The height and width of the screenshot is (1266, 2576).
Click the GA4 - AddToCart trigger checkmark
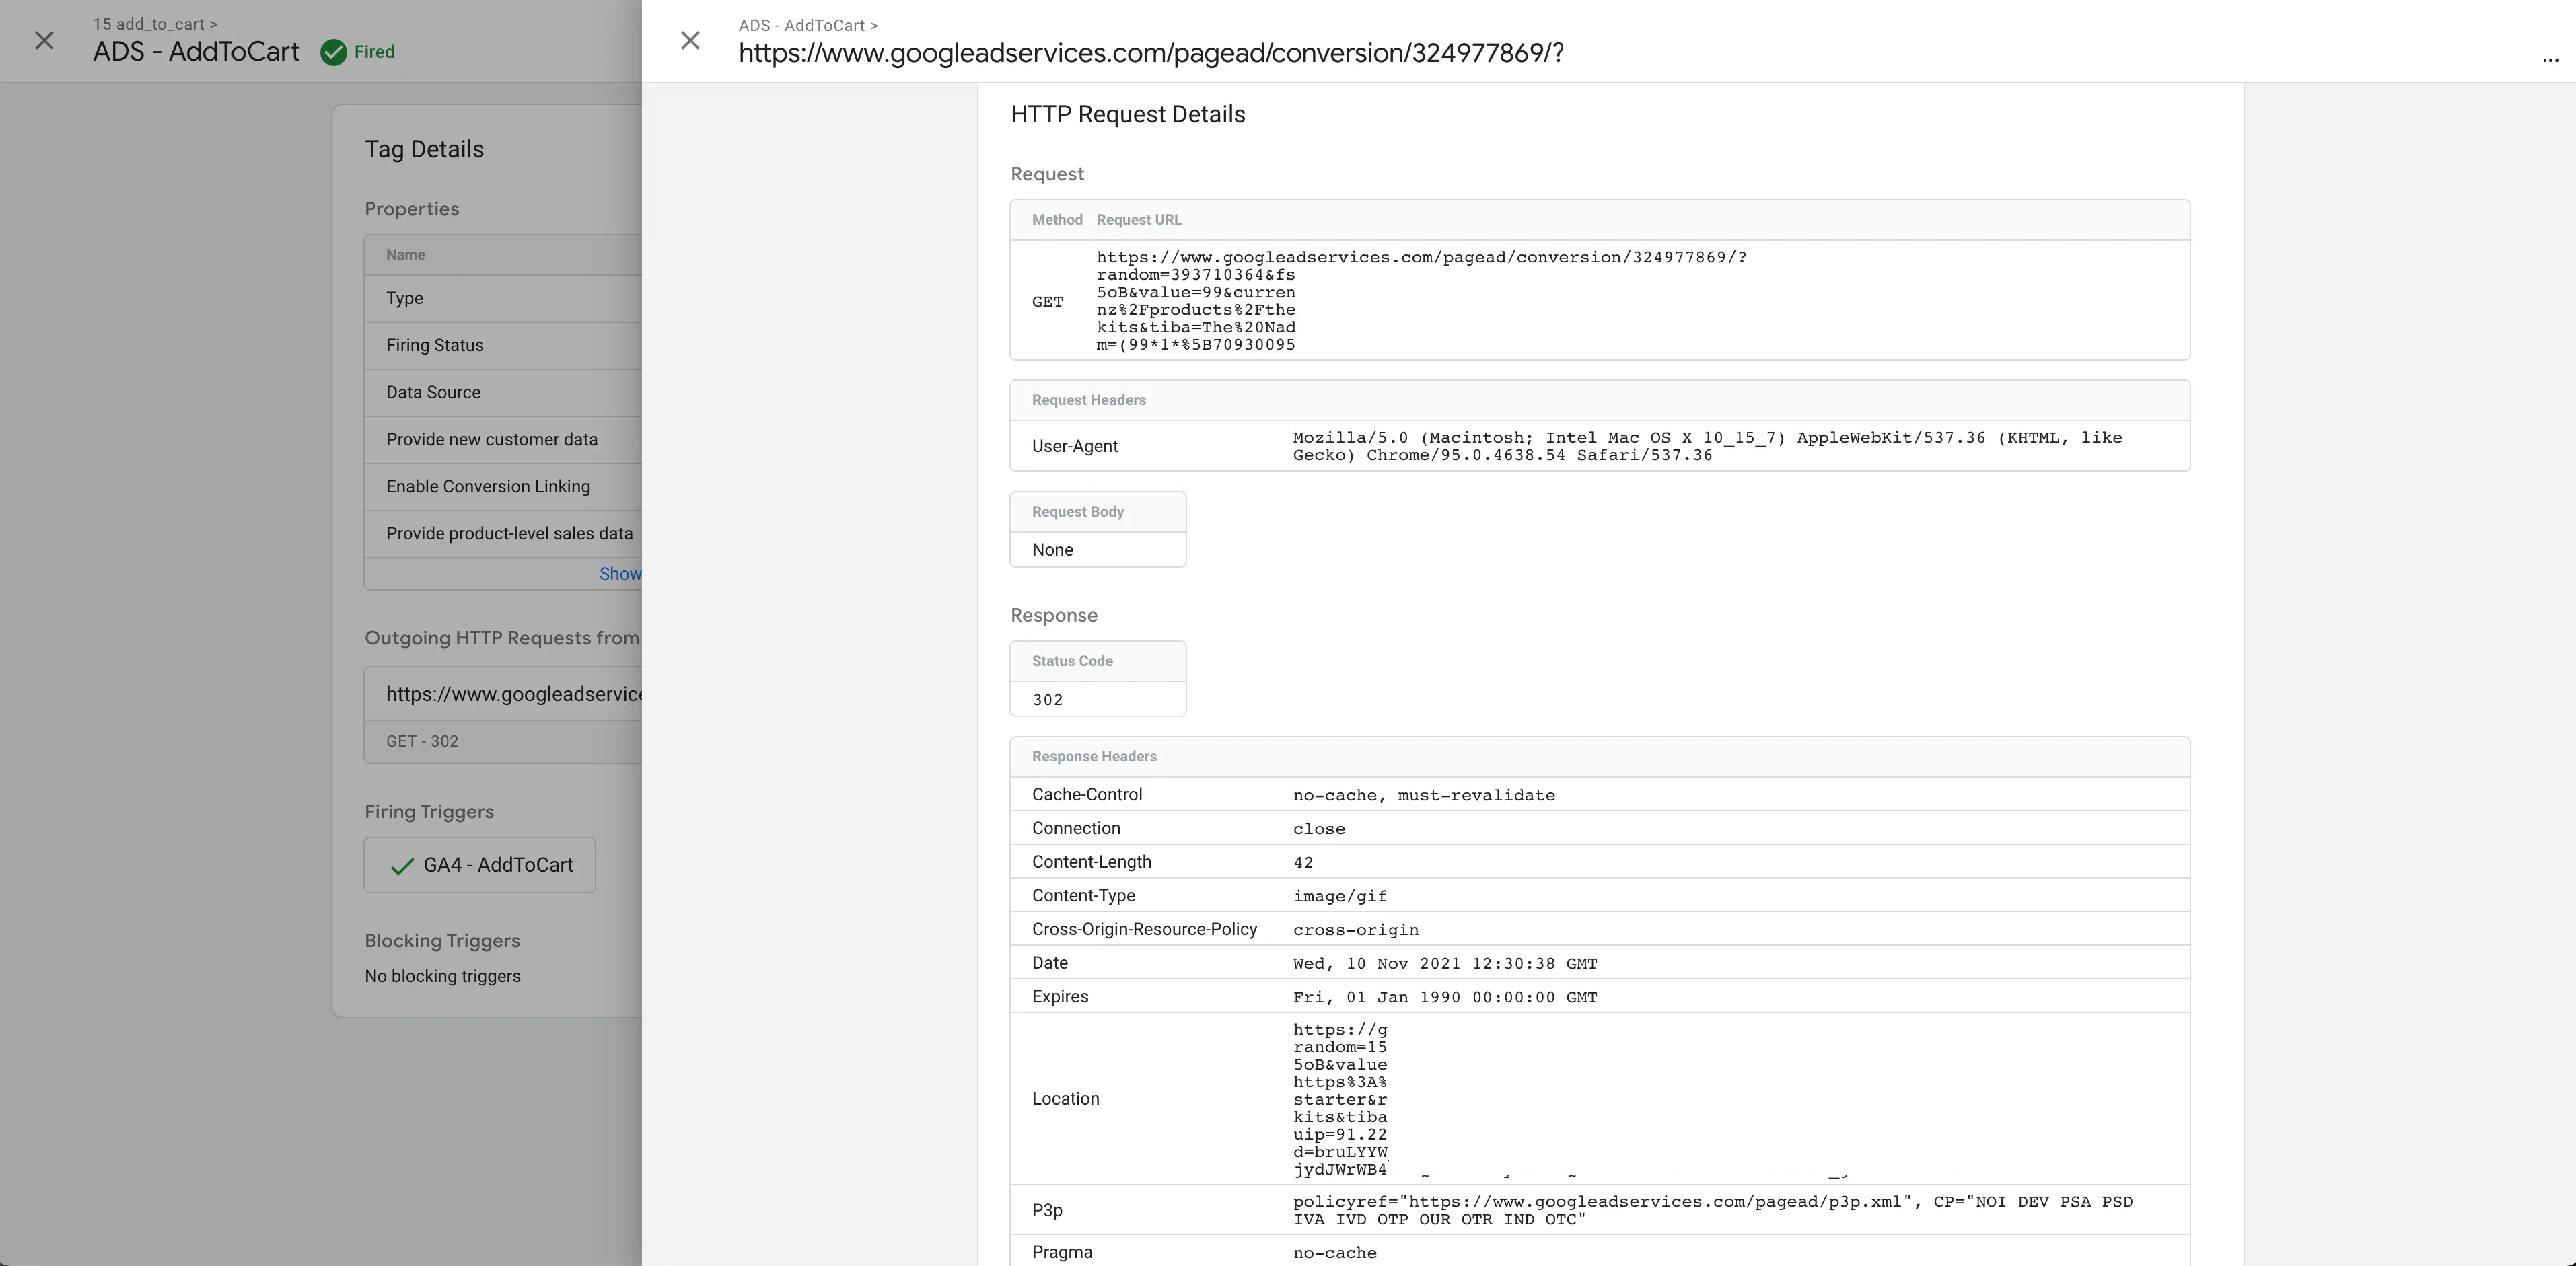[x=402, y=866]
